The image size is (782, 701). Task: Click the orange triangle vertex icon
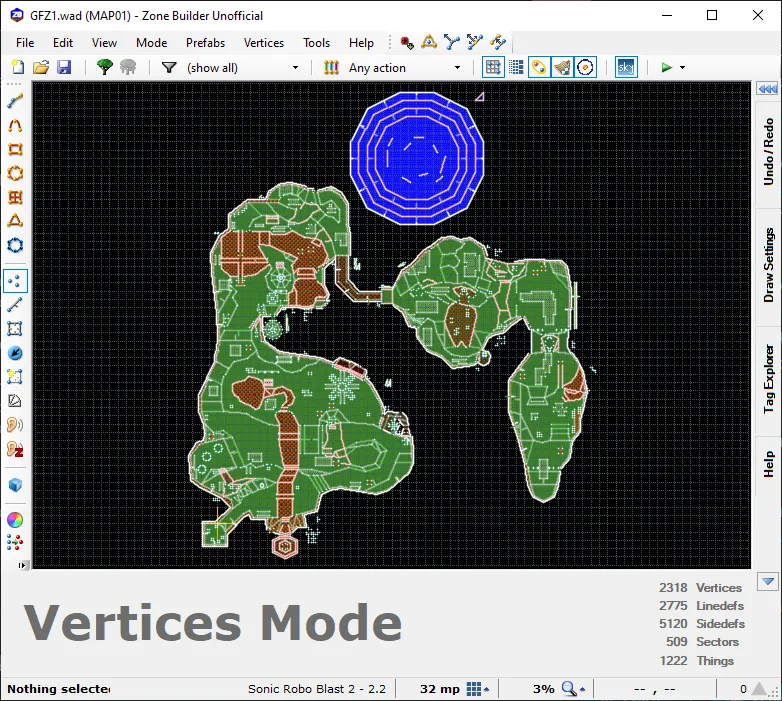tap(429, 42)
